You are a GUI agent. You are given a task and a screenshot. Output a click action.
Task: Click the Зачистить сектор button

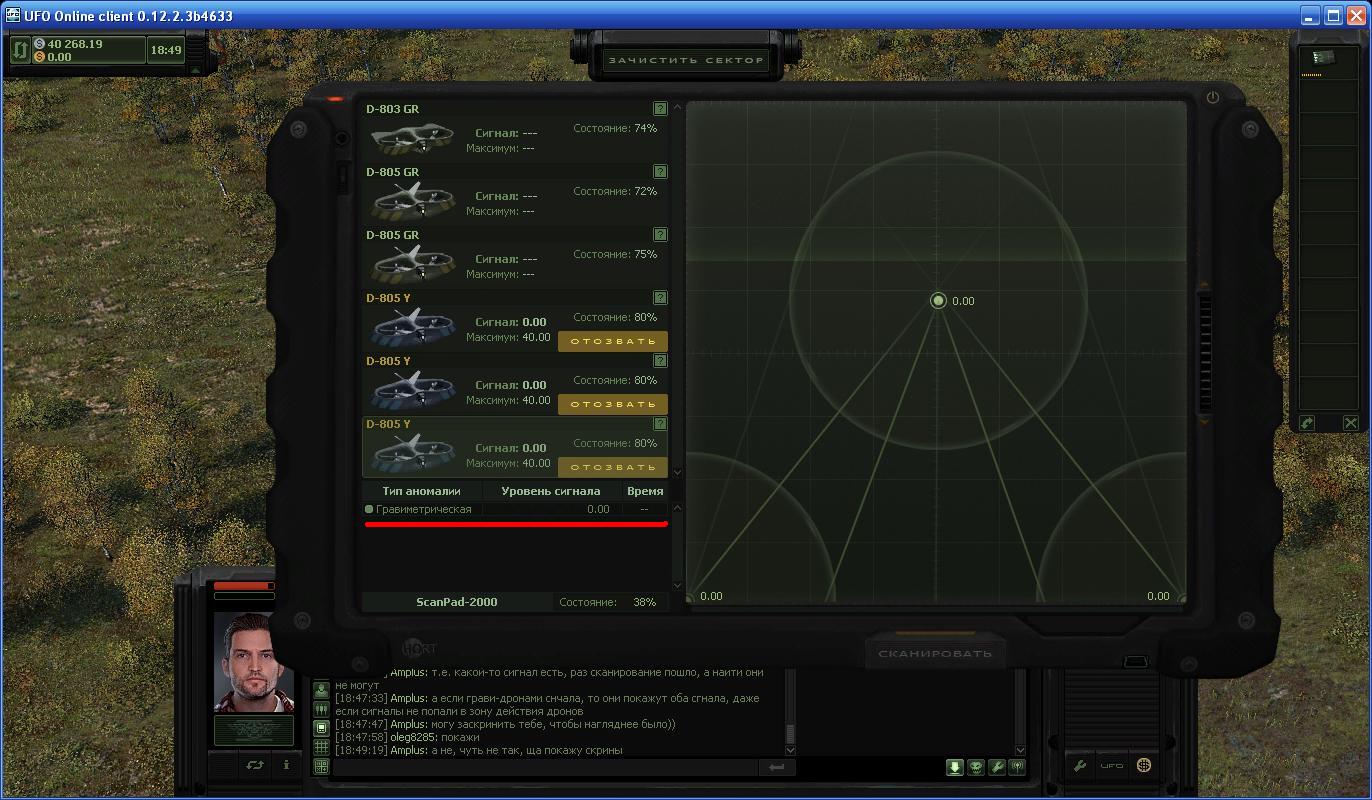point(686,60)
